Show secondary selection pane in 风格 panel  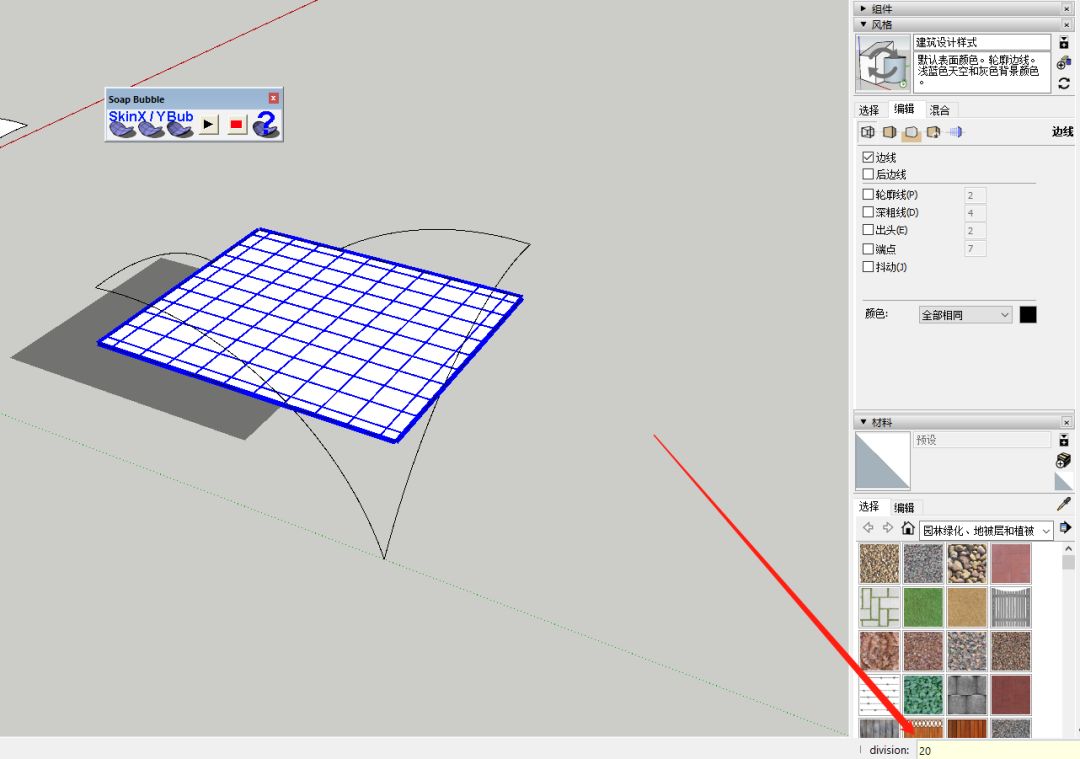1064,42
